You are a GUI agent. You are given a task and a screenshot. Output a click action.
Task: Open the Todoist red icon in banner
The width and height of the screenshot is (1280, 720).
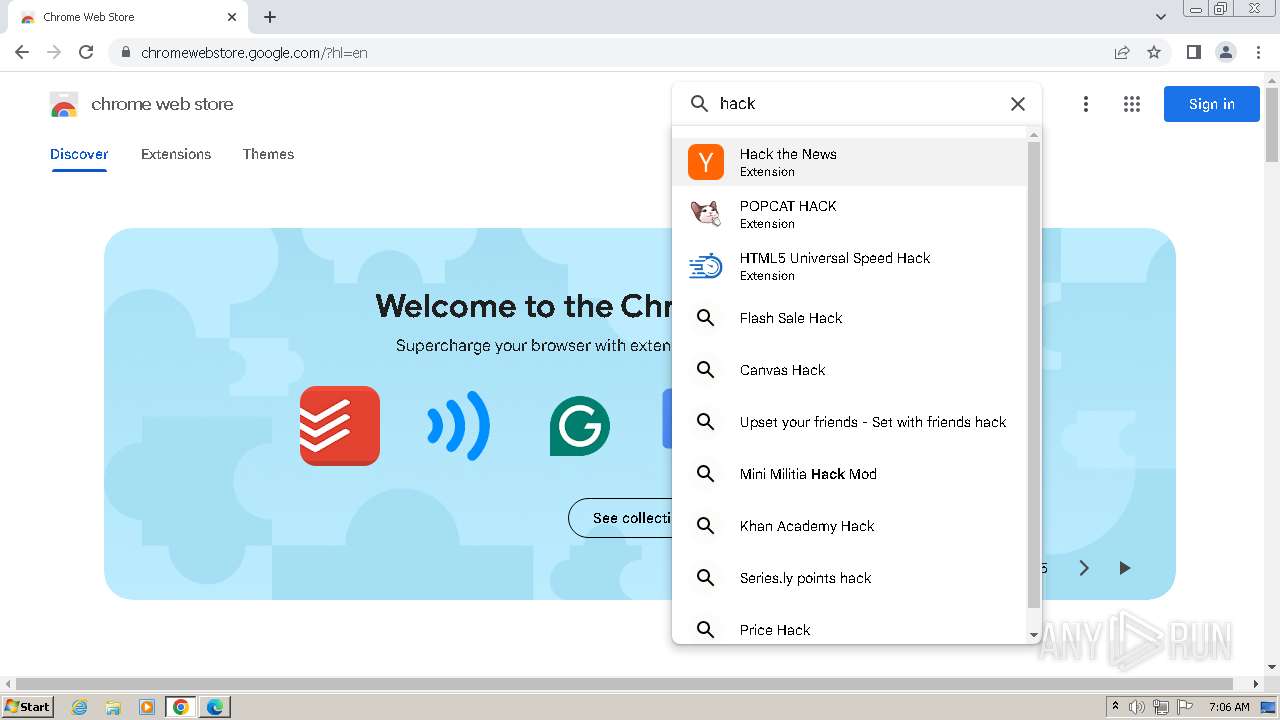click(340, 426)
